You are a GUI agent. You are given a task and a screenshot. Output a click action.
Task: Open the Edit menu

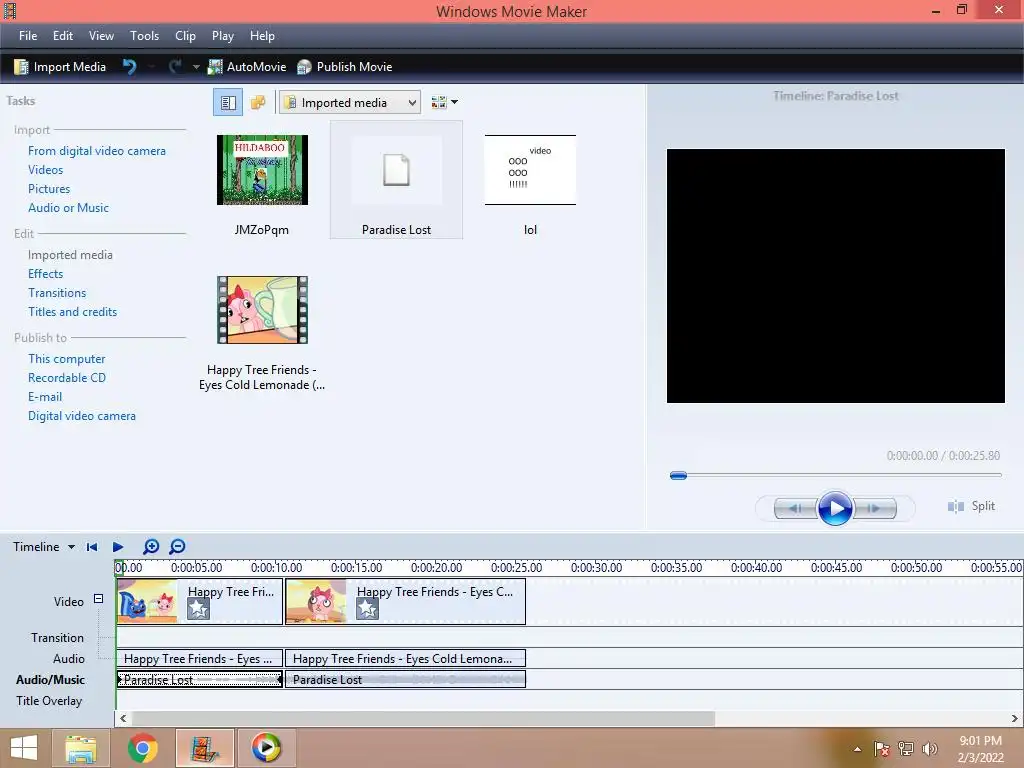[63, 36]
